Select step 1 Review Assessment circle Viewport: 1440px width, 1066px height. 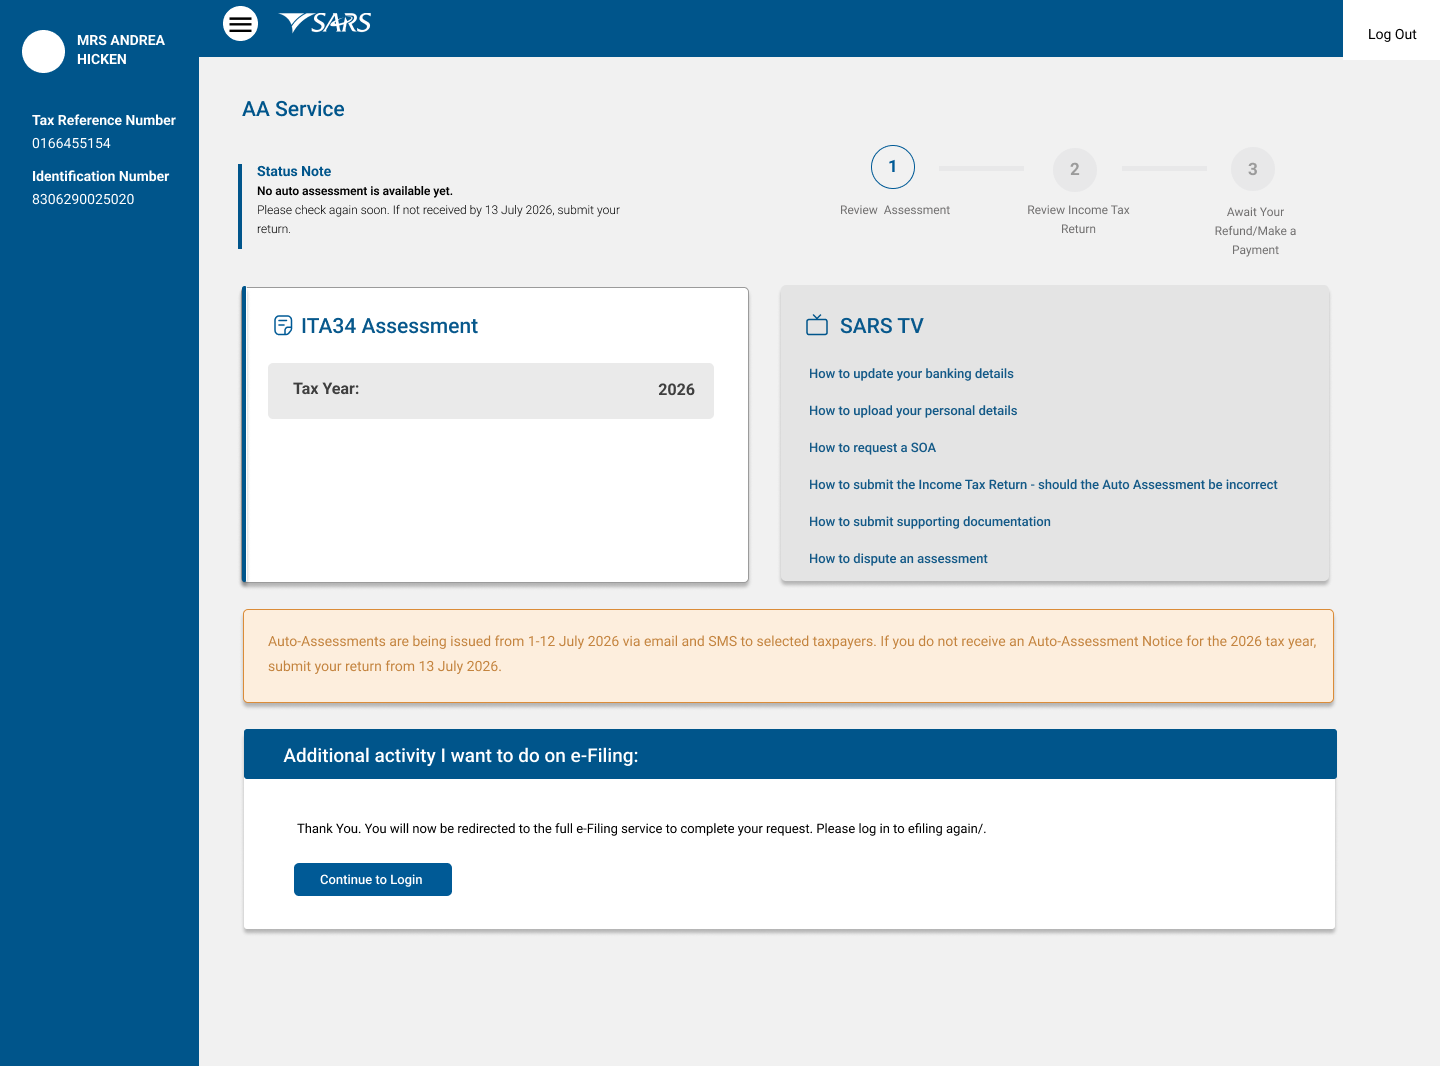893,167
